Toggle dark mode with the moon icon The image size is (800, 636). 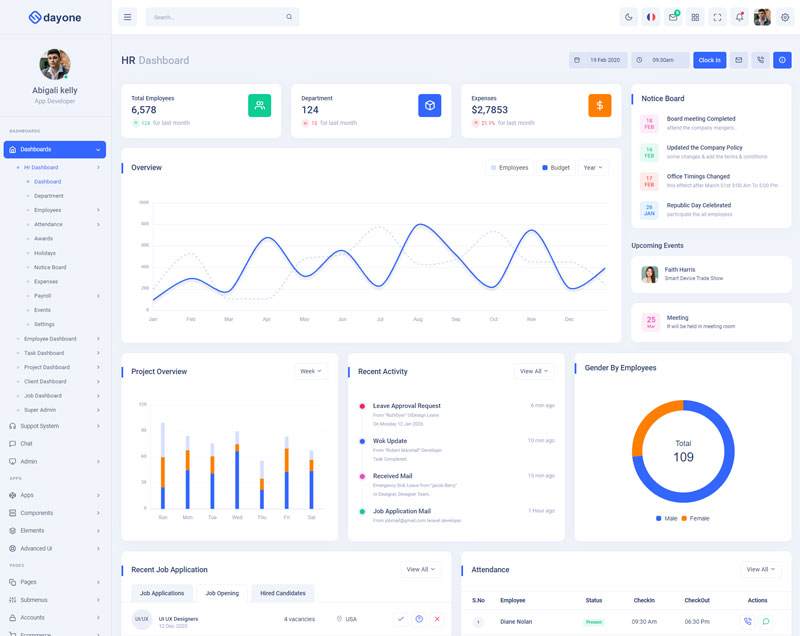pyautogui.click(x=628, y=17)
